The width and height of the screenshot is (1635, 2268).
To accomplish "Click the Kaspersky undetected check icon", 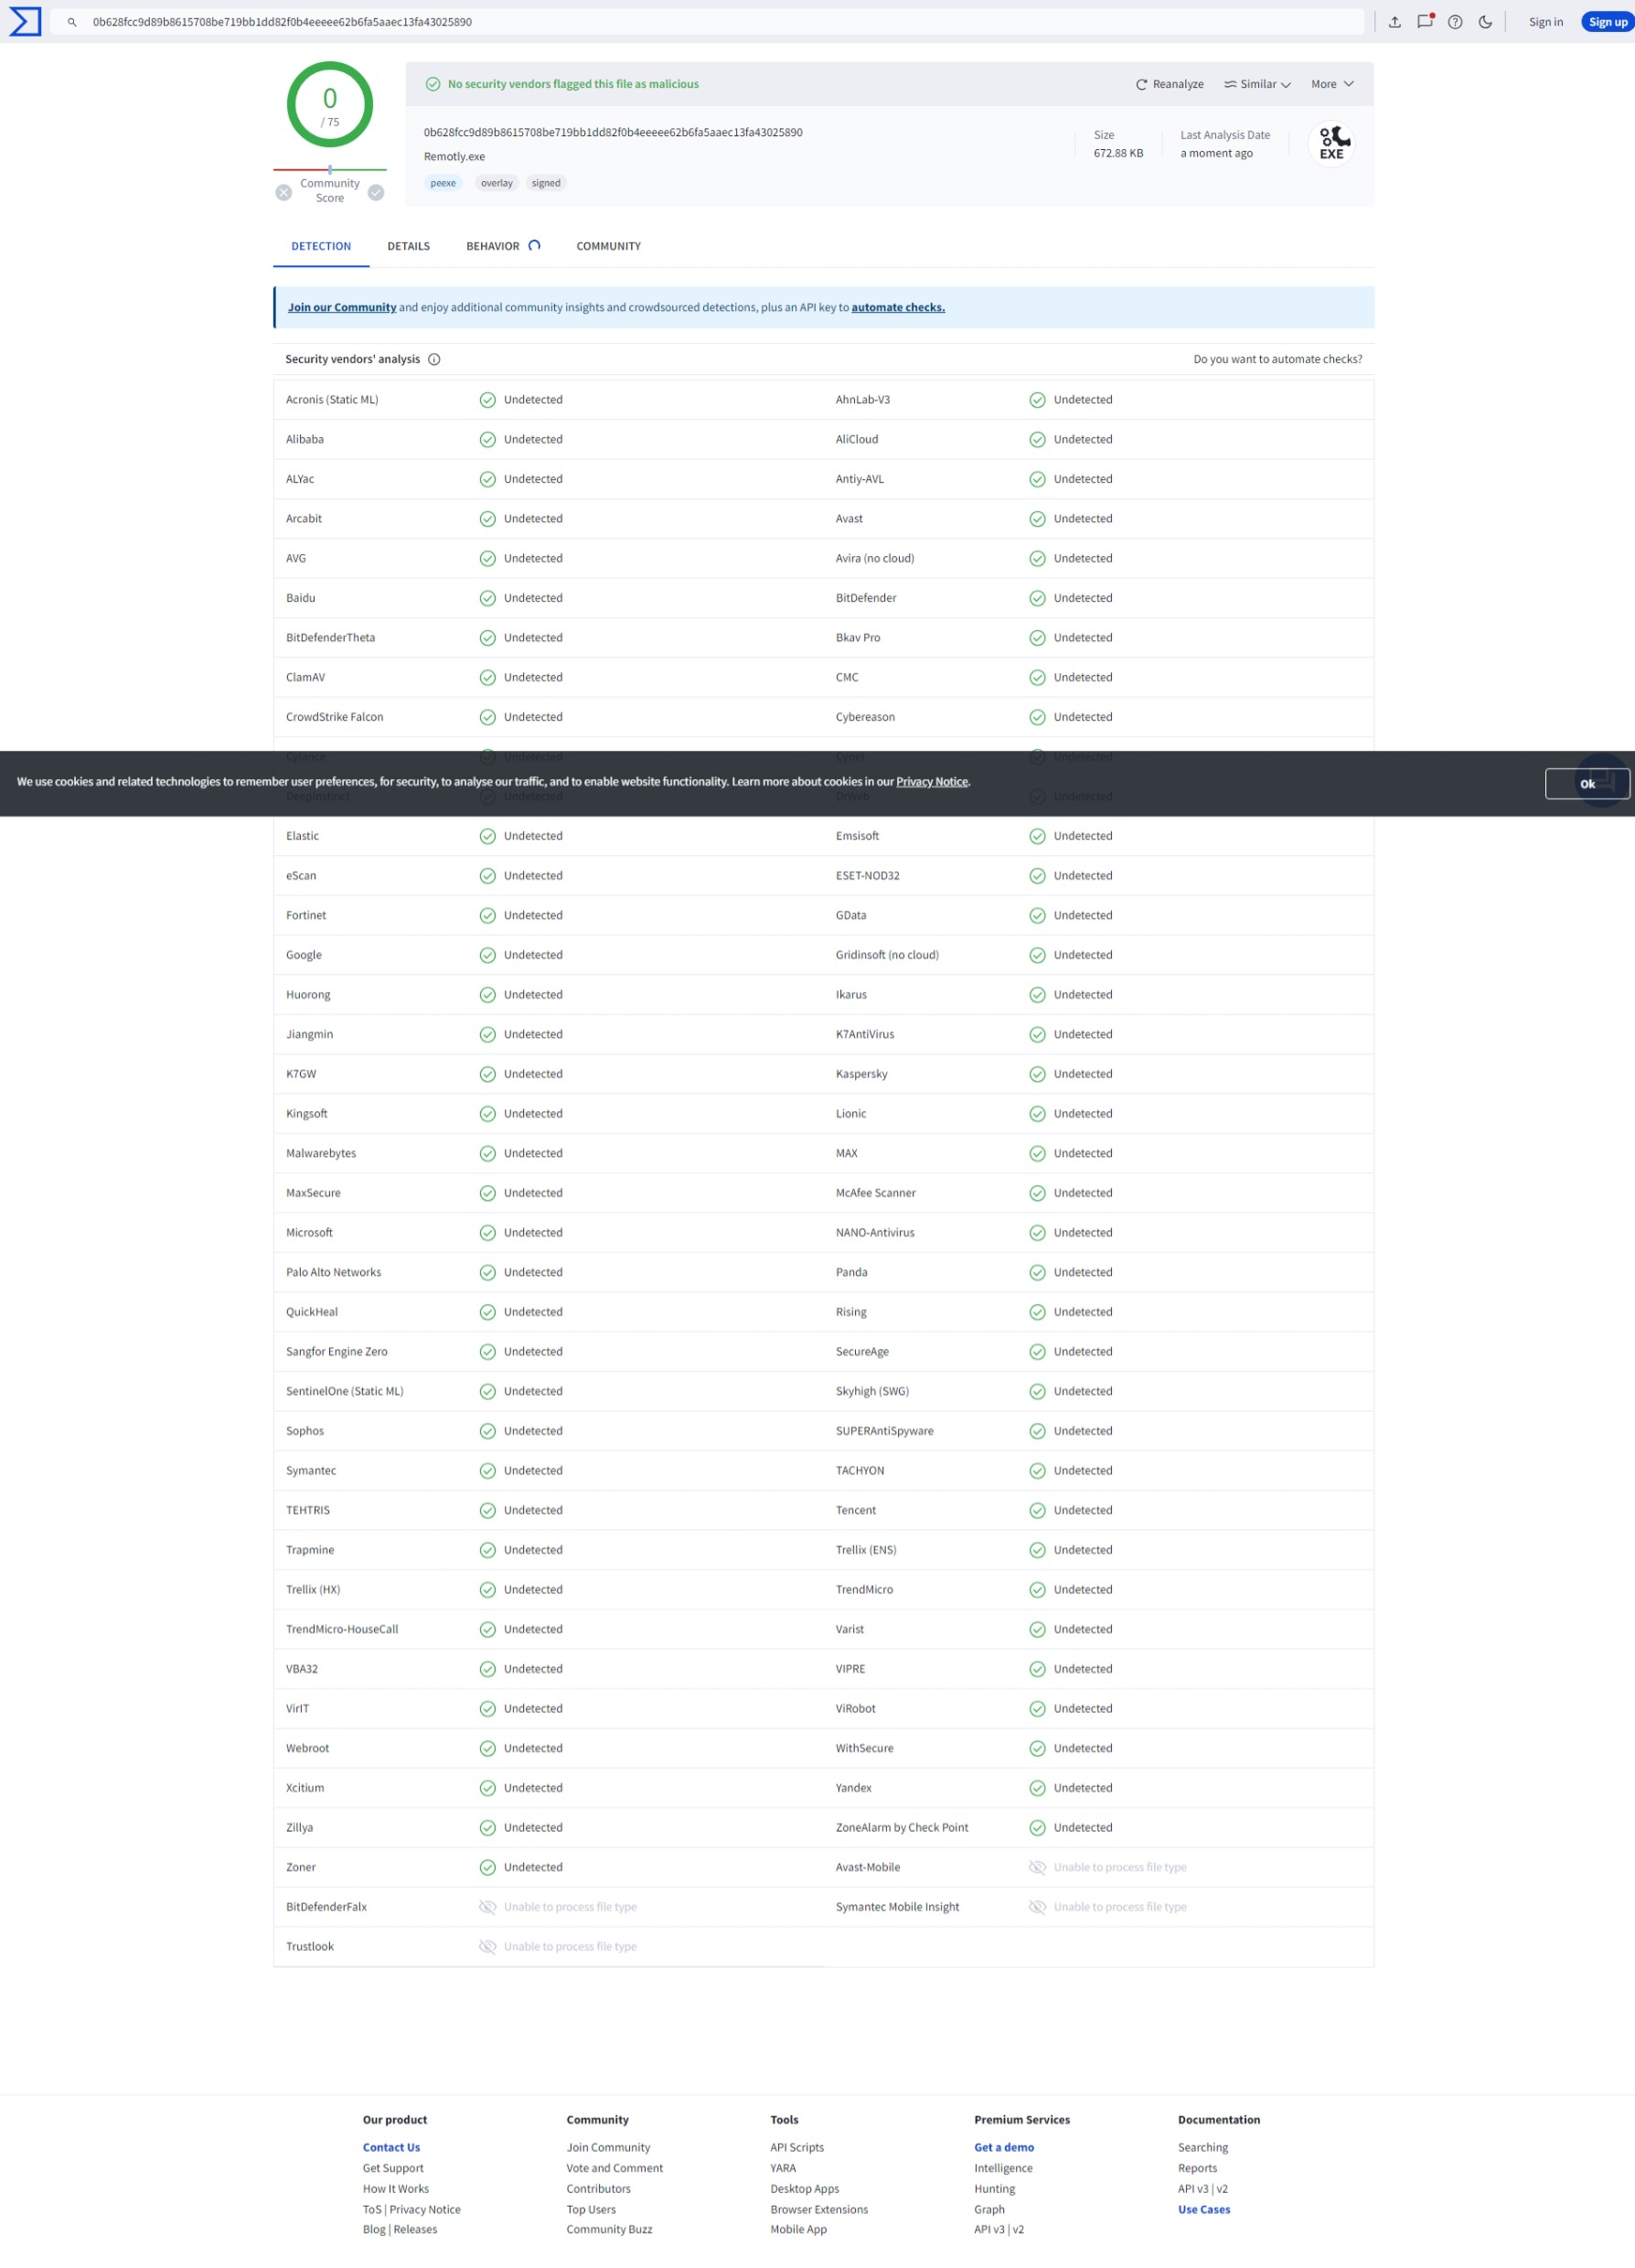I will (x=1037, y=1074).
